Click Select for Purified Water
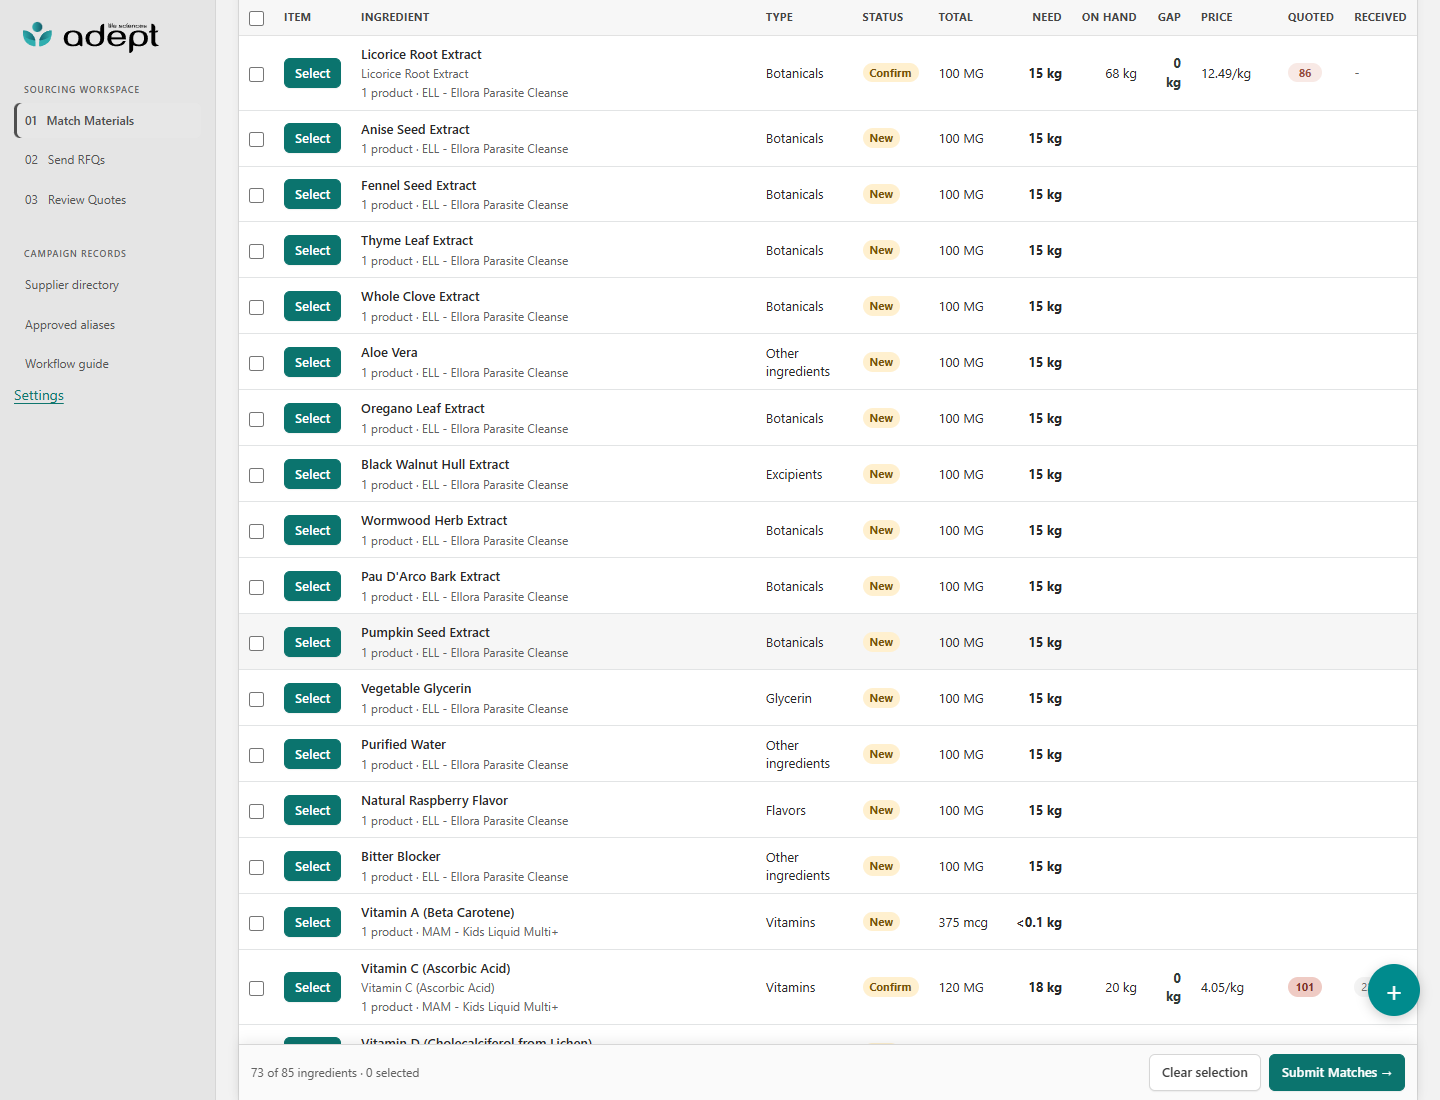This screenshot has width=1440, height=1100. 312,754
